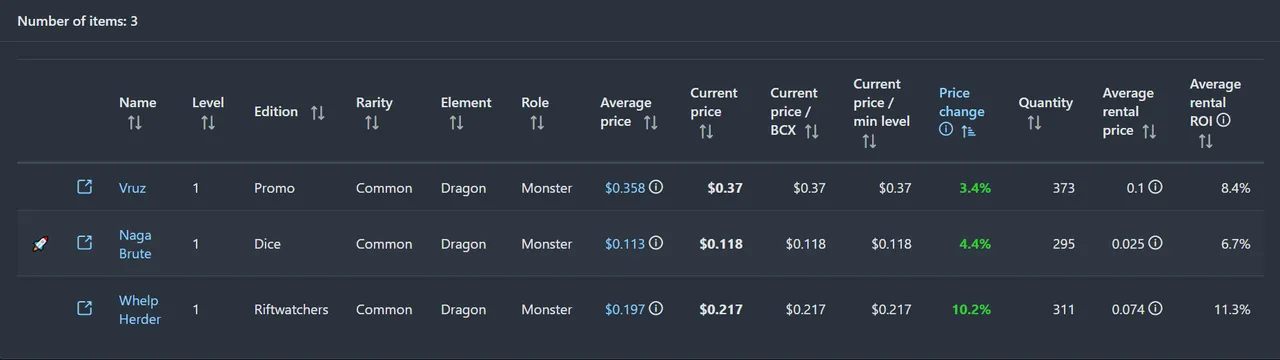
Task: Open external link icon for Naga Brute
Action: pos(85,243)
